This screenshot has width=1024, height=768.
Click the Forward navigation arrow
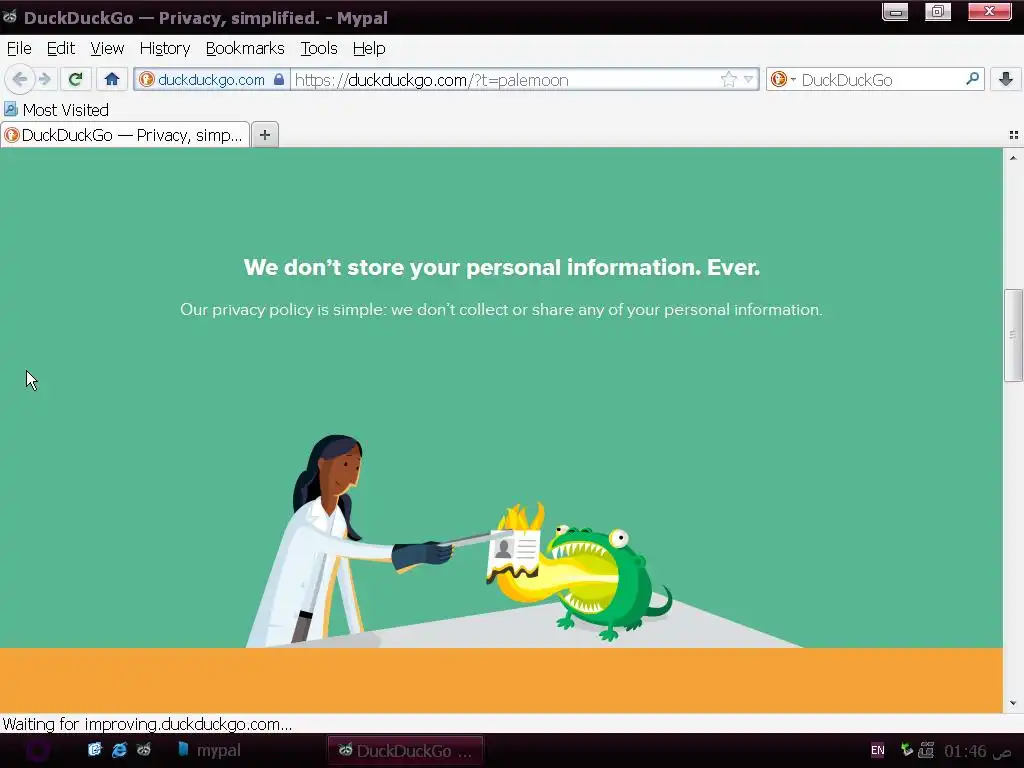pos(44,80)
